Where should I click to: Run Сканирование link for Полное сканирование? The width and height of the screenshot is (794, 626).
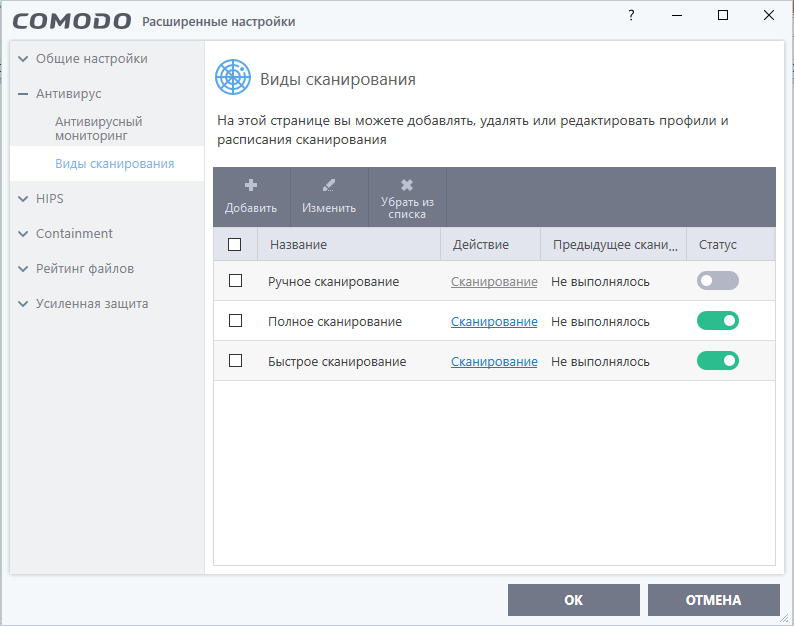click(494, 322)
